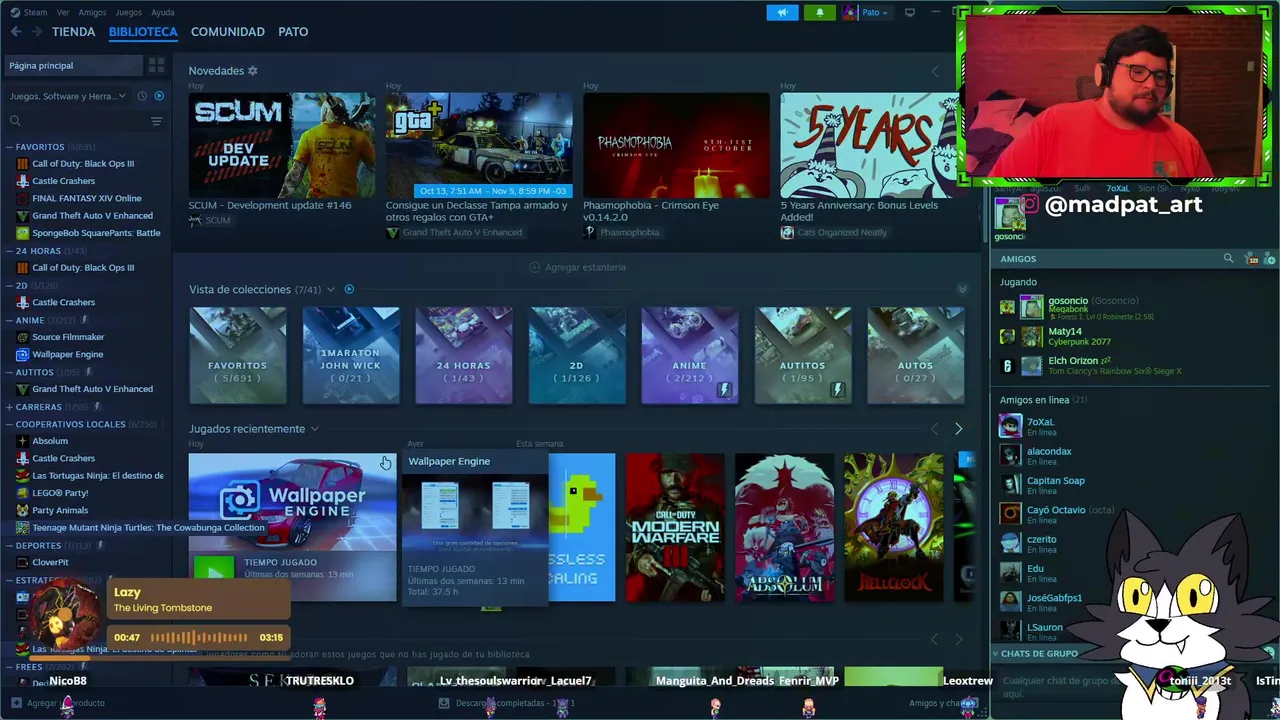Open the green notifications bell
The height and width of the screenshot is (720, 1280).
pyautogui.click(x=820, y=12)
